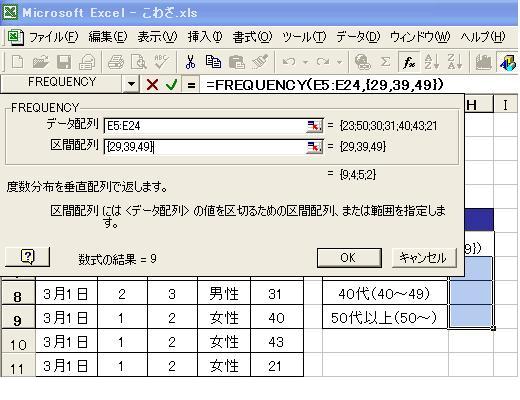Collapse dialog button for 区間配列 field

tap(314, 147)
